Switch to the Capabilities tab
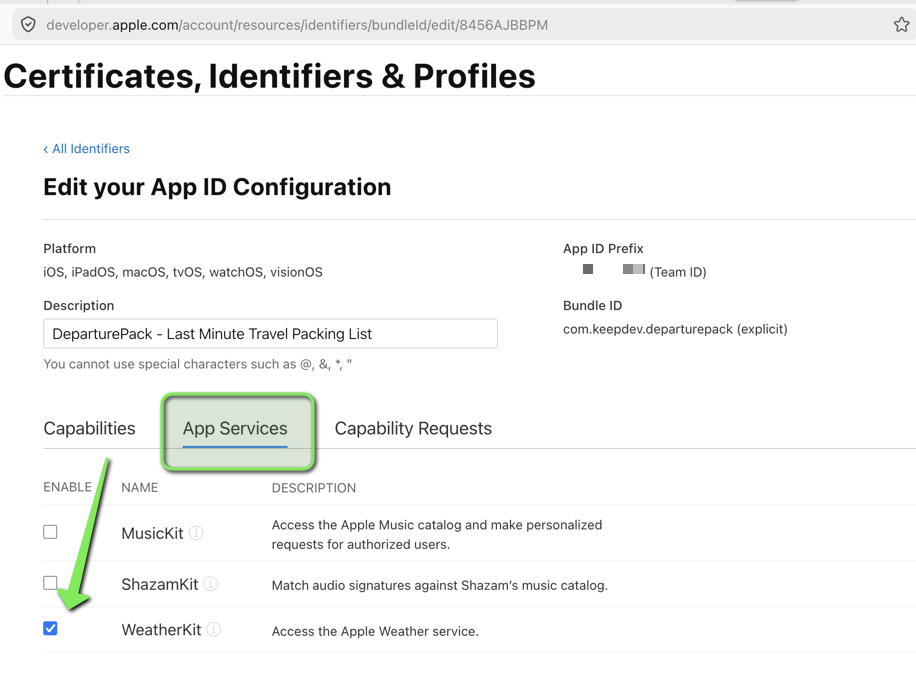Viewport: 916px width, 680px height. (x=89, y=428)
